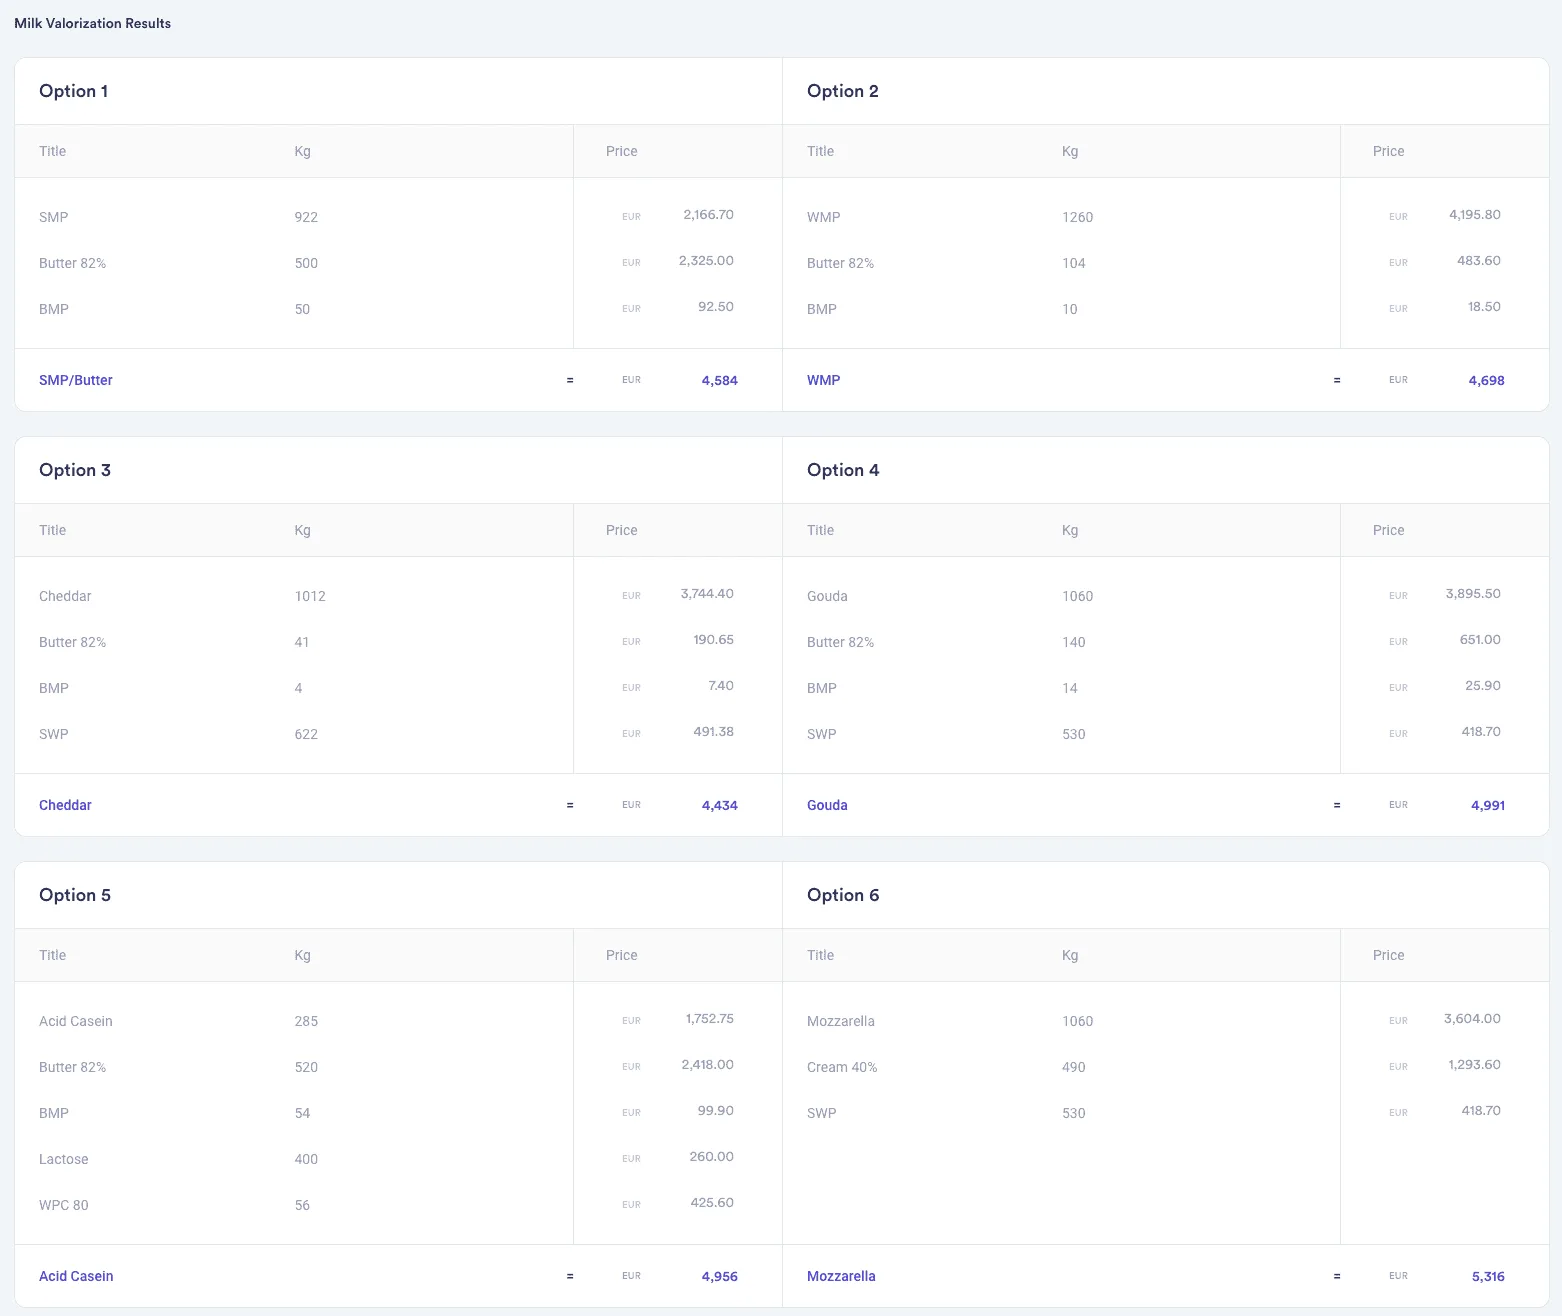Click the 4,956 total value
The image size is (1562, 1316).
(x=719, y=1276)
